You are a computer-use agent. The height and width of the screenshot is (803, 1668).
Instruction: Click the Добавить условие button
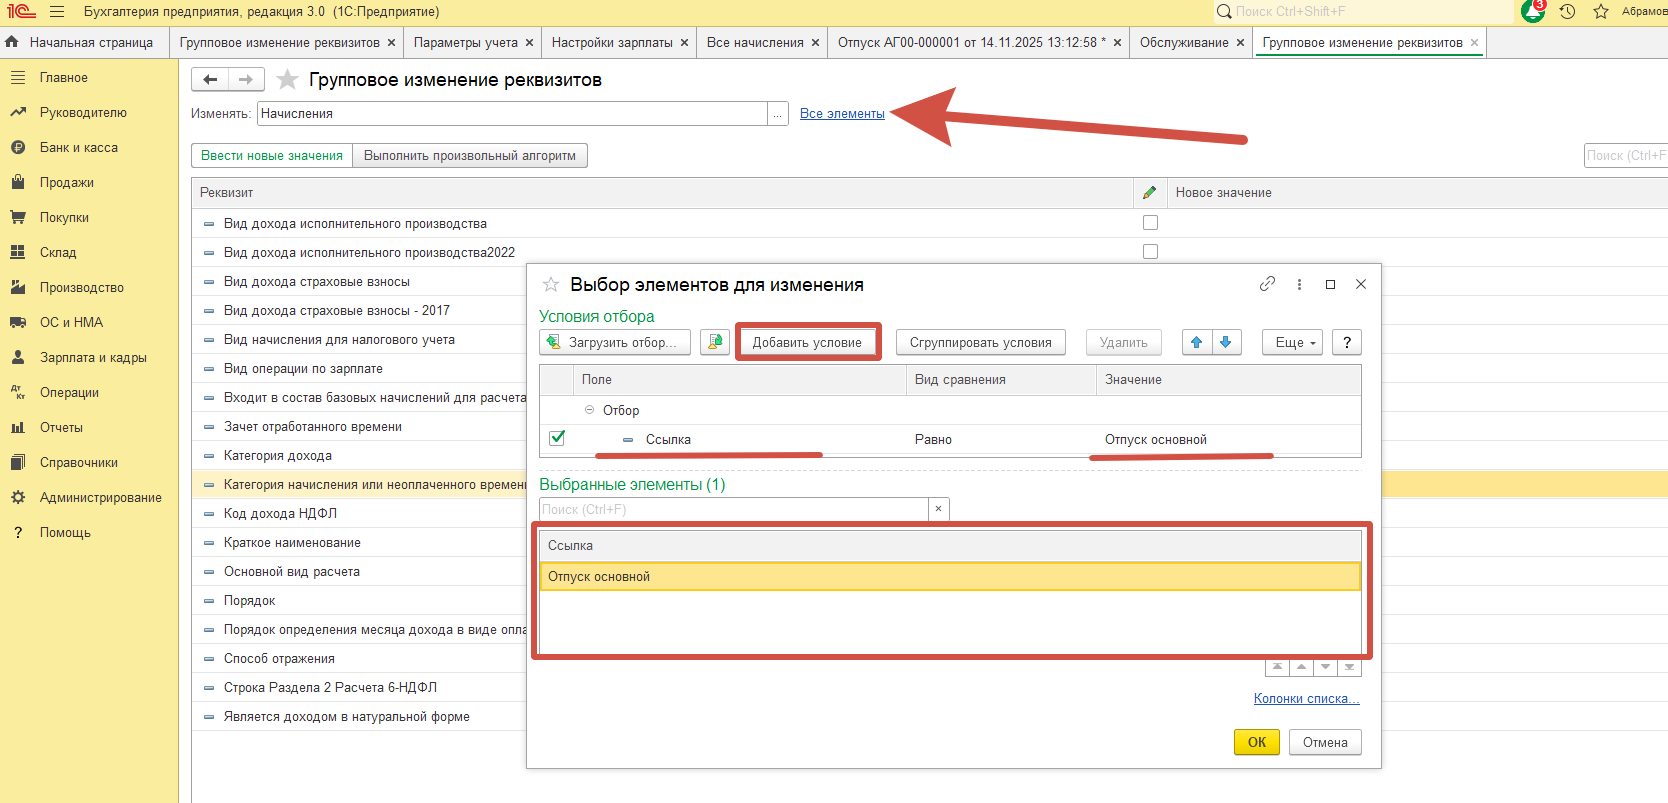[807, 342]
